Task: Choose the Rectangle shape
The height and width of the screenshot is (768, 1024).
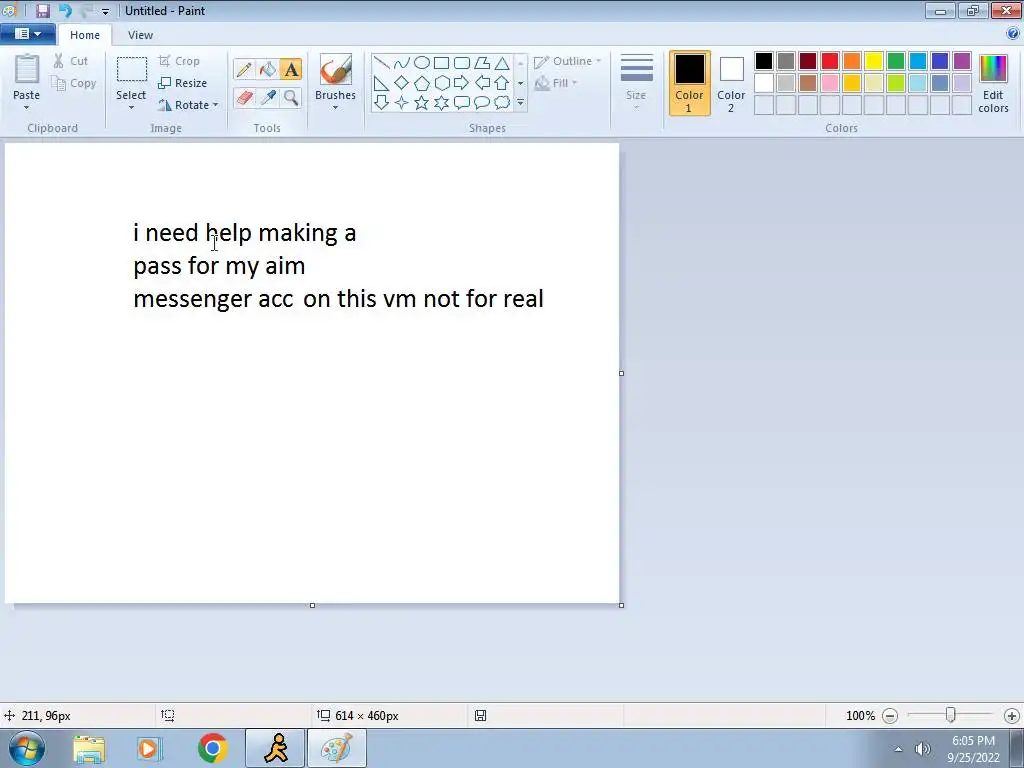Action: [441, 63]
